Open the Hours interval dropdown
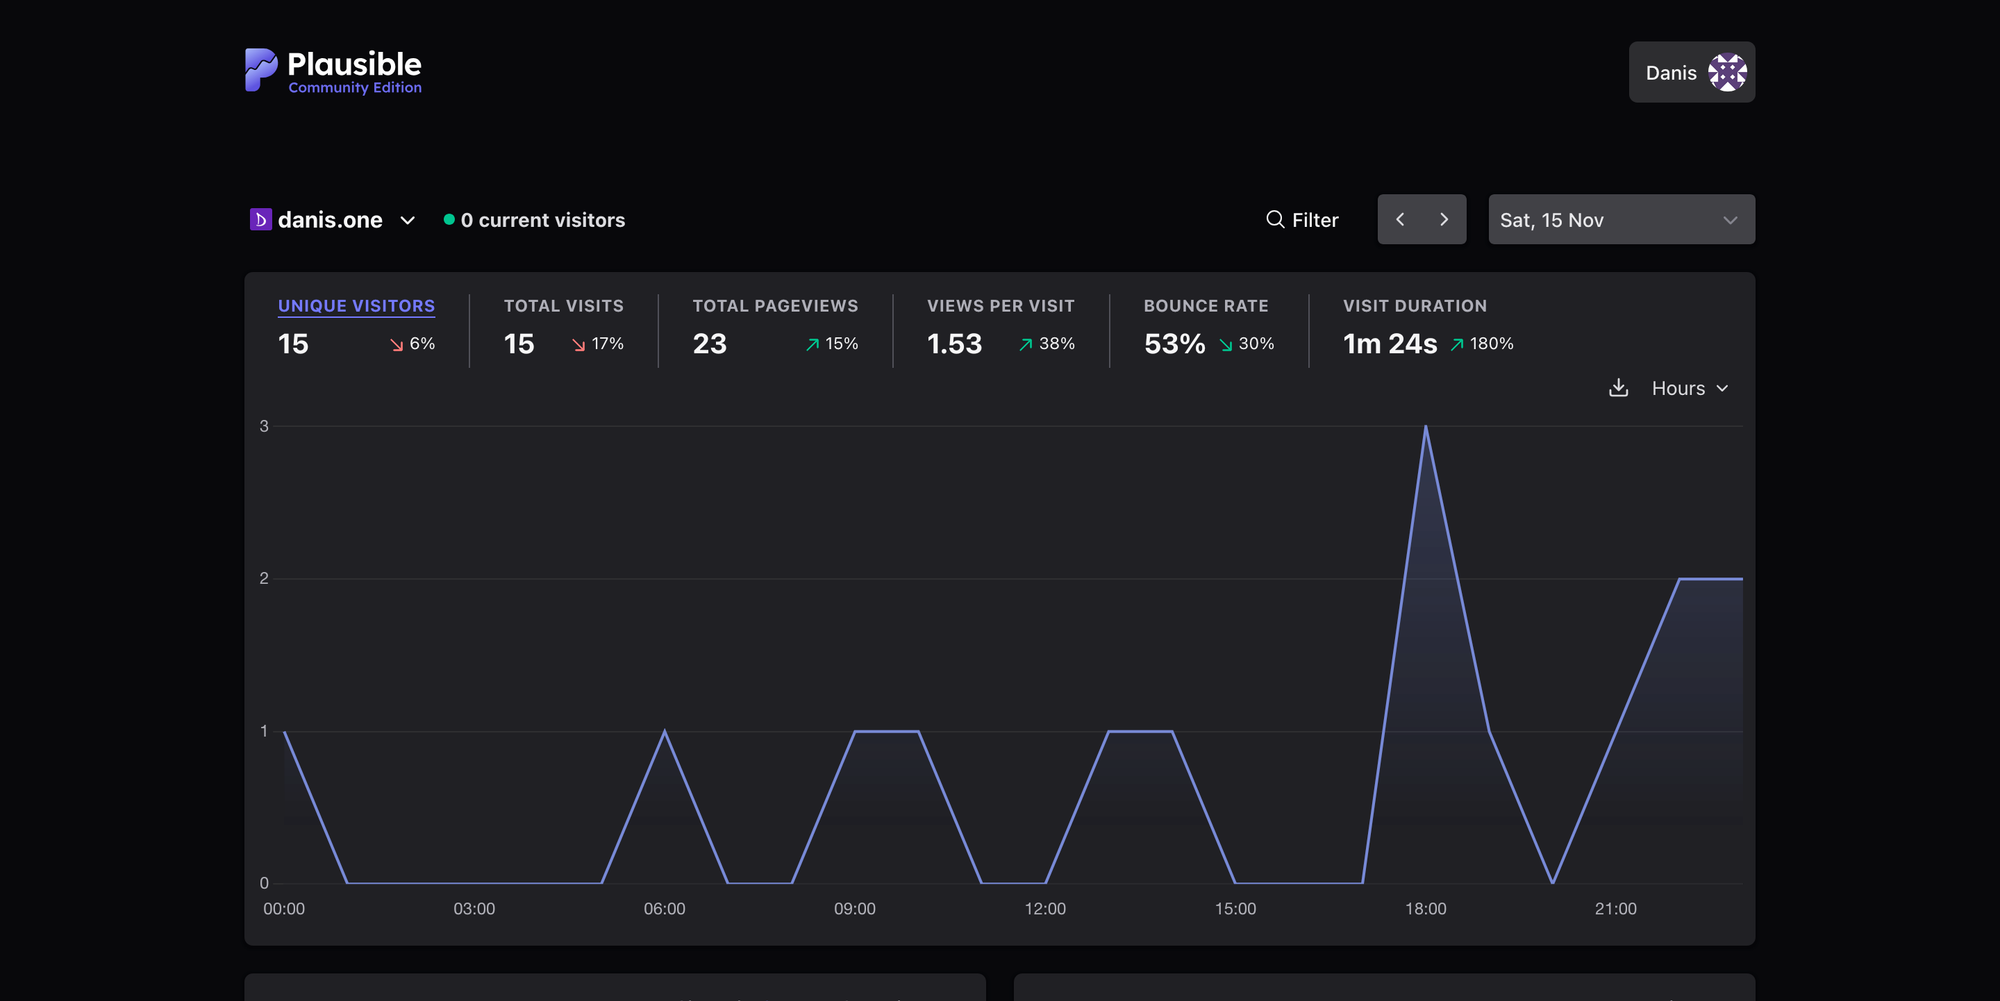The width and height of the screenshot is (2000, 1001). [1689, 388]
